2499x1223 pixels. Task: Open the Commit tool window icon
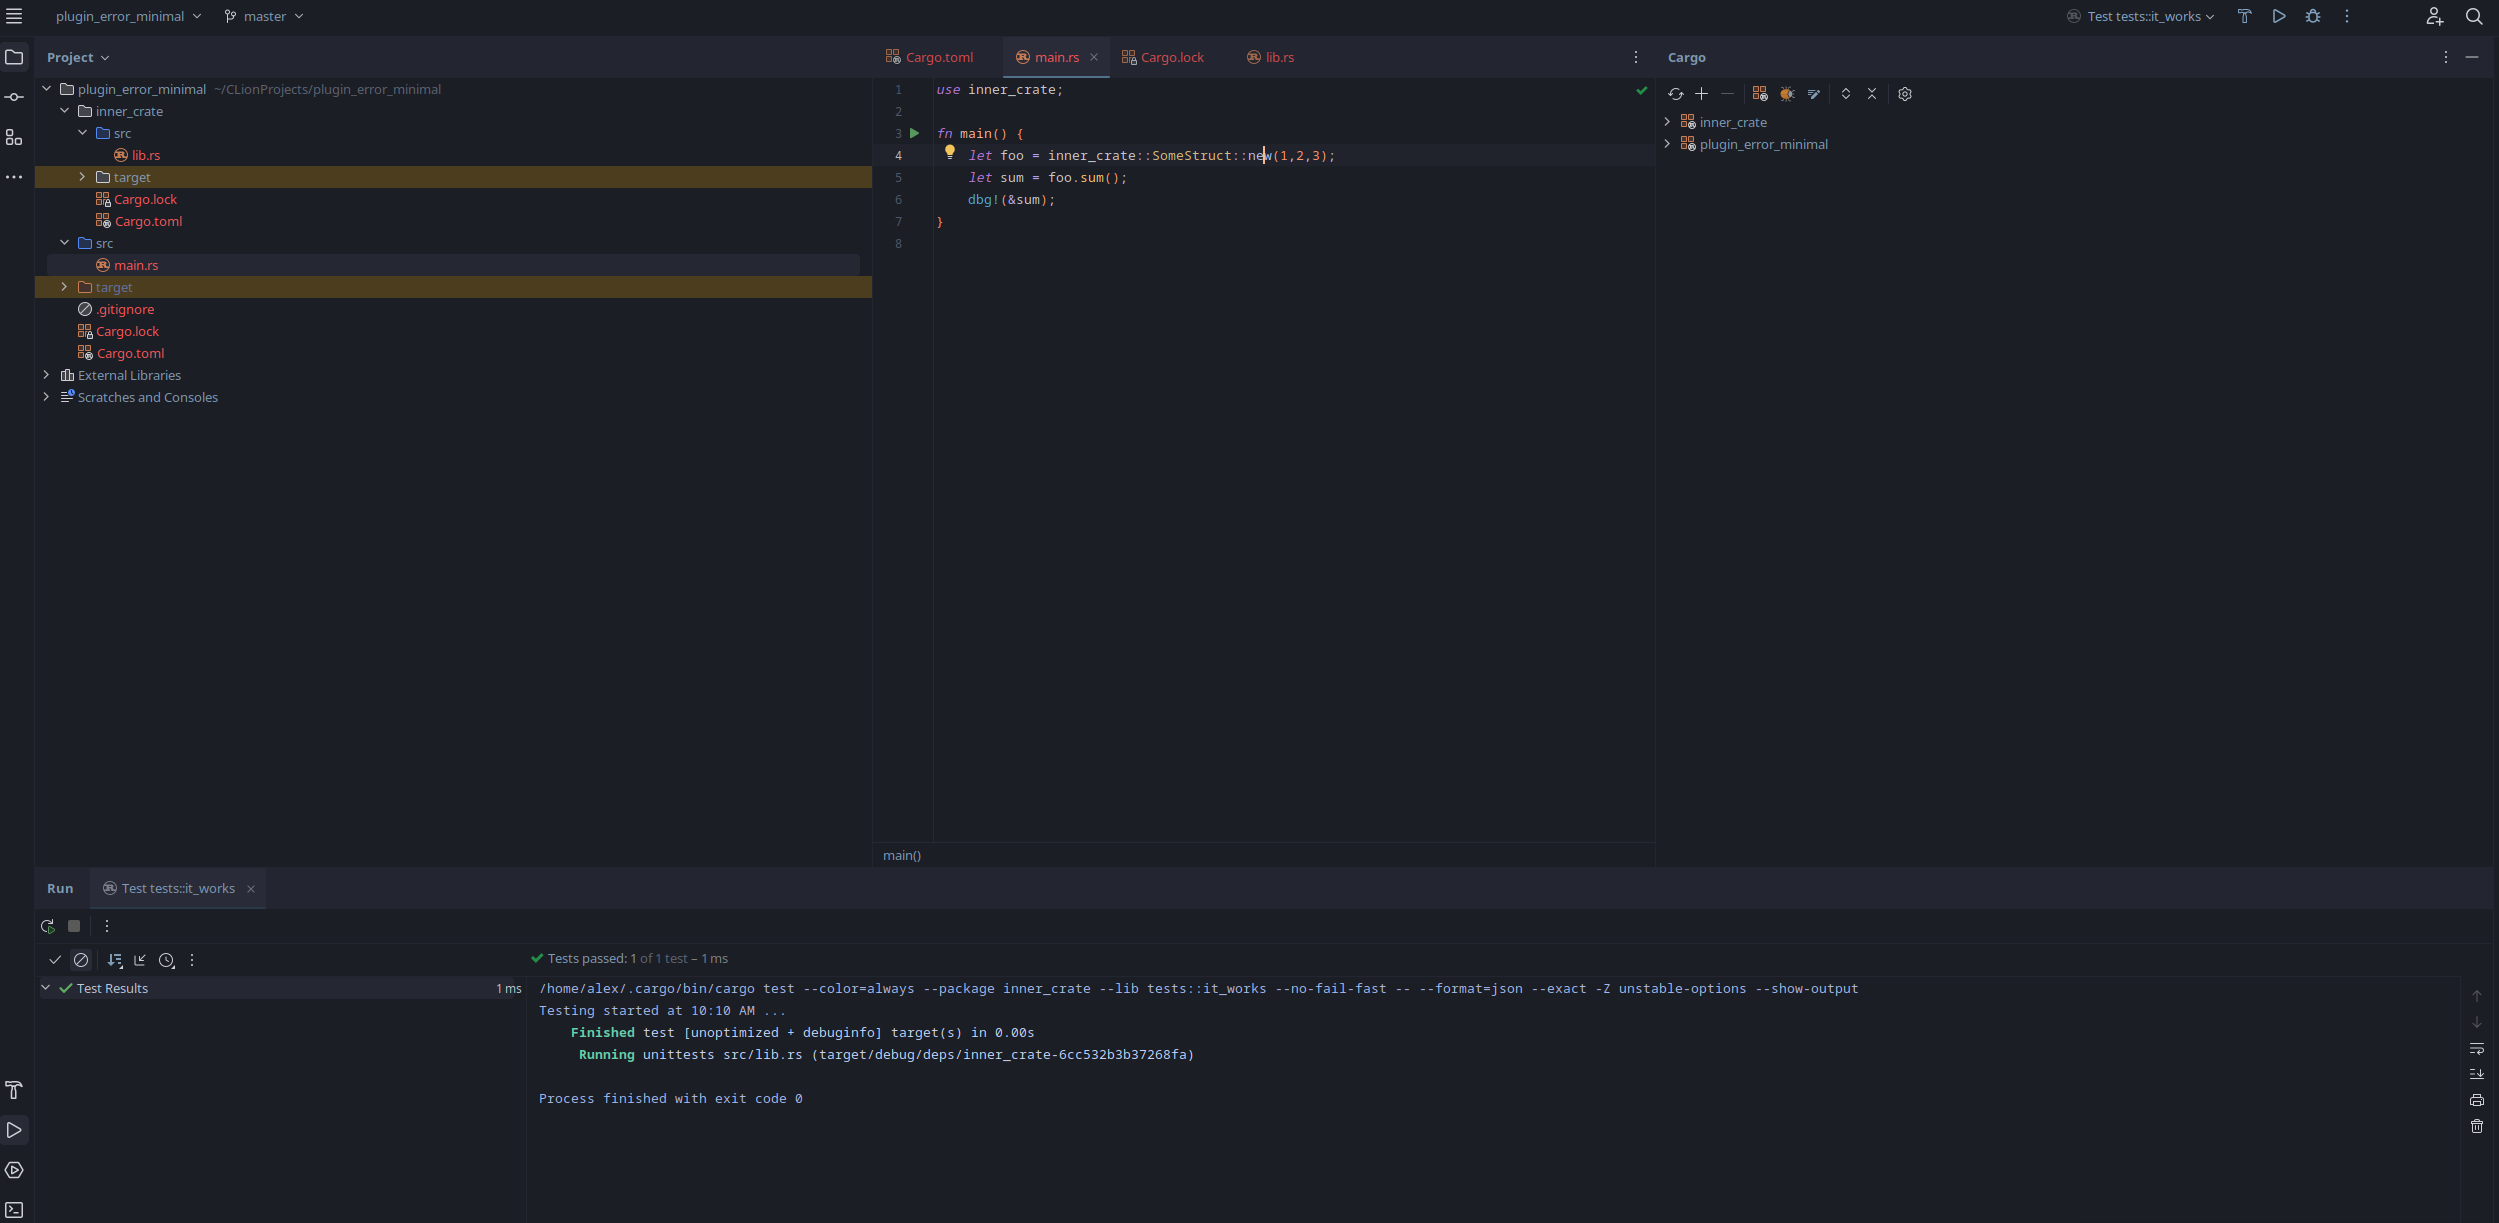[14, 97]
